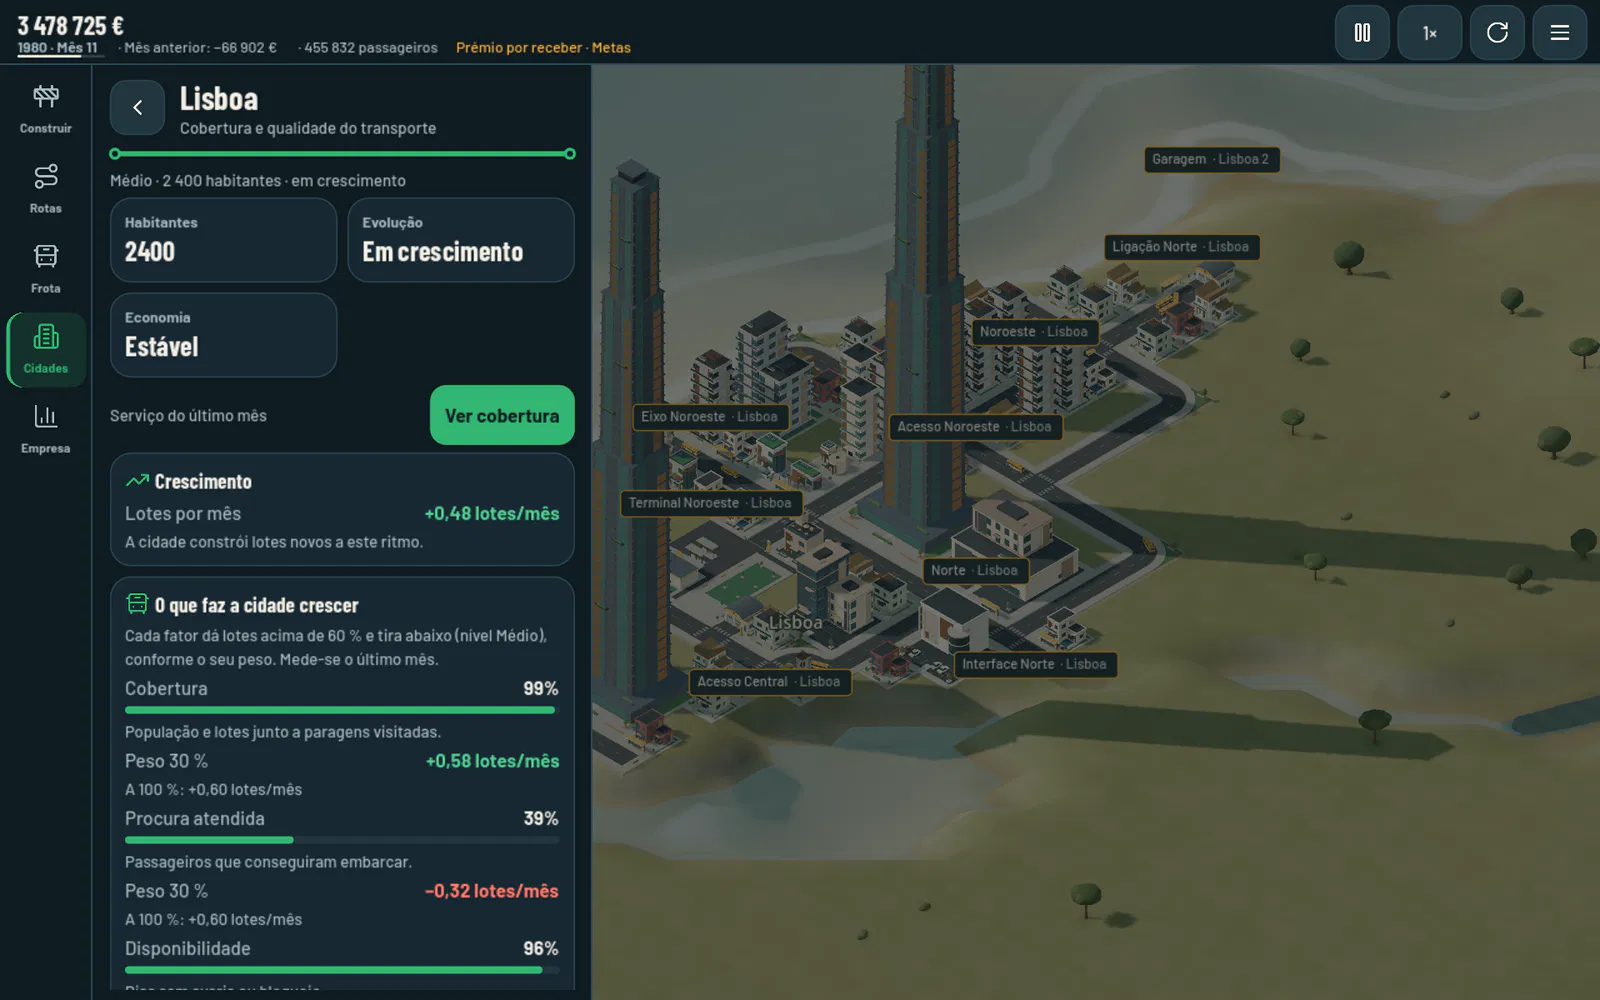Click the 455 832 passageiros counter
The image size is (1600, 1000).
pos(370,48)
